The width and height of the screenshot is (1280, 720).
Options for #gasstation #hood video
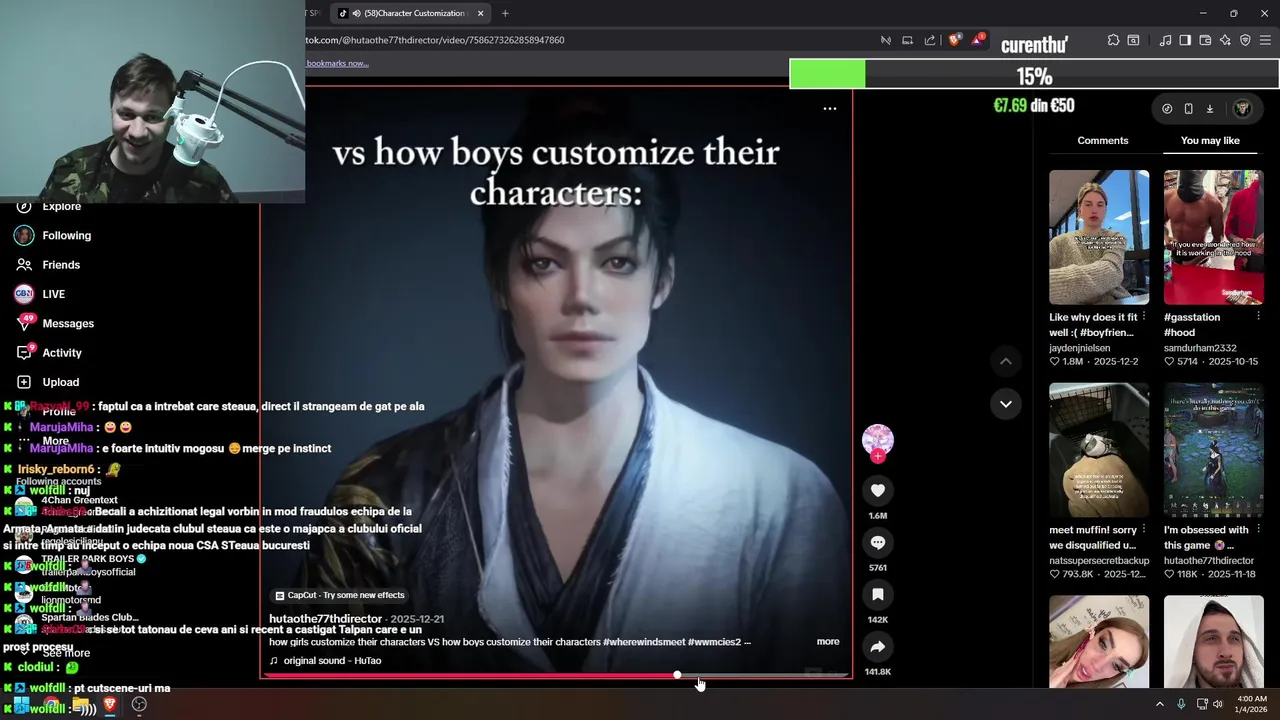click(1258, 317)
